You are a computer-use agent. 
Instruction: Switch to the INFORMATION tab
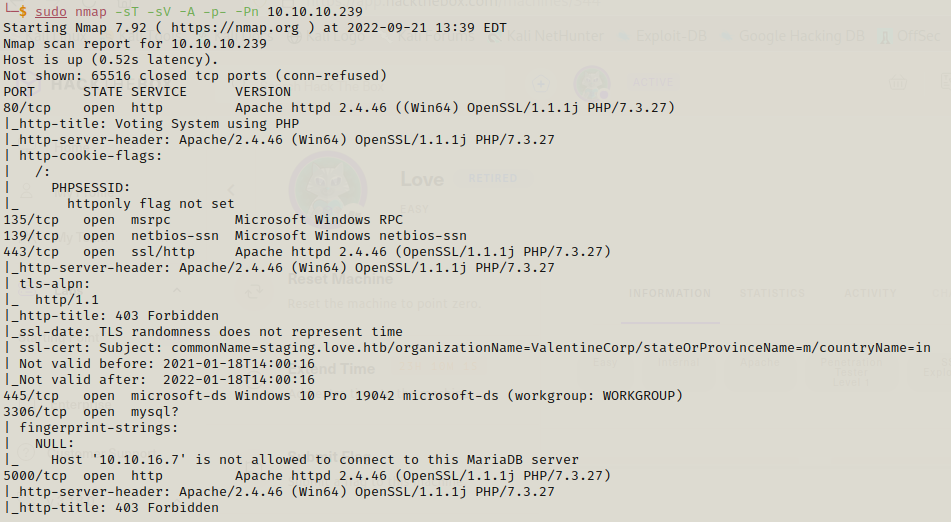[x=670, y=293]
